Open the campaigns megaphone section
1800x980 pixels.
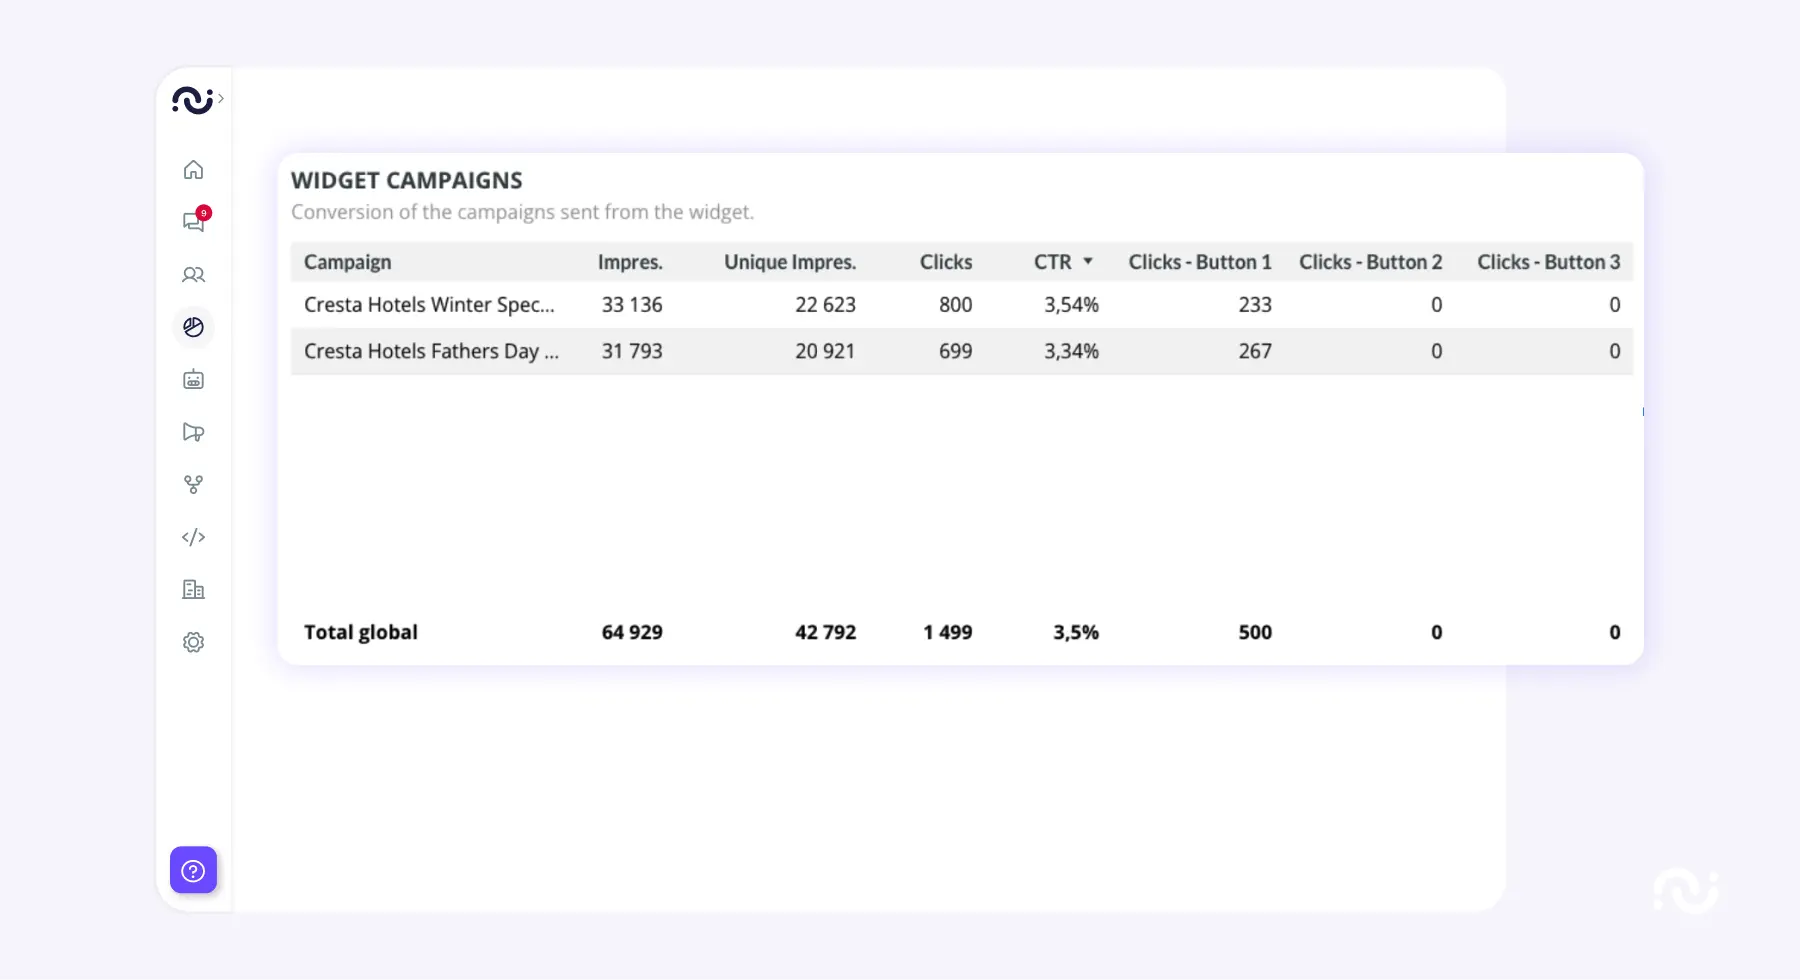[x=193, y=432]
